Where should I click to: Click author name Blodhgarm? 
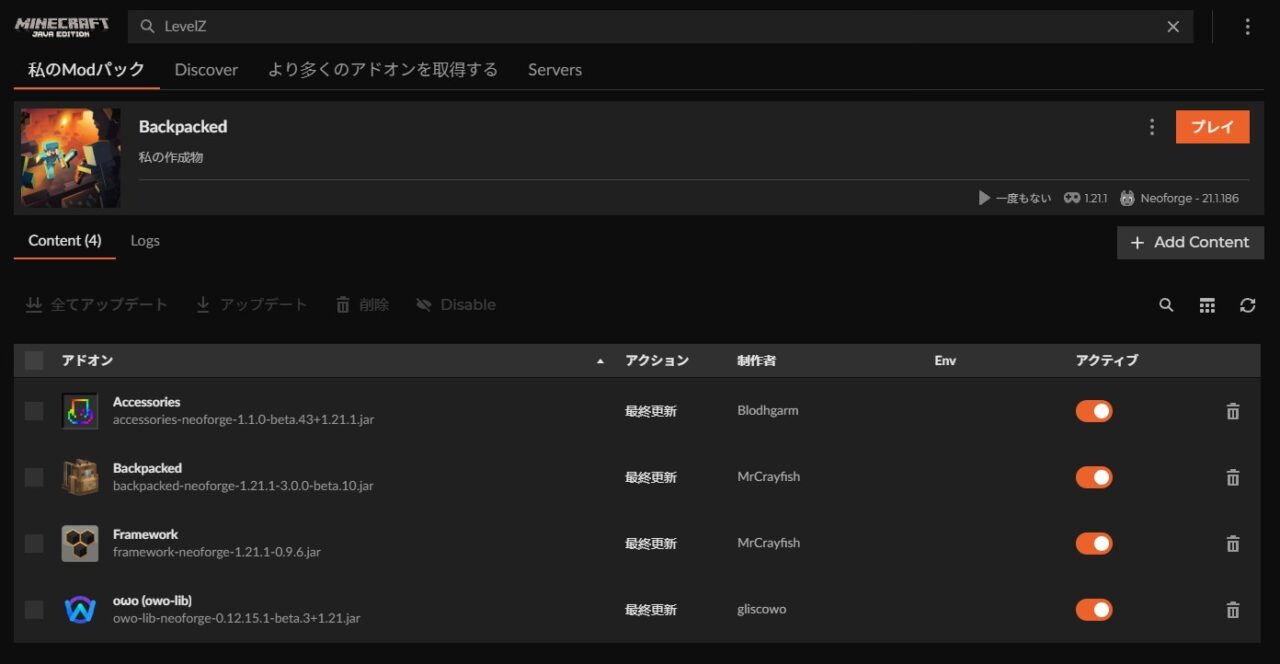tap(768, 411)
